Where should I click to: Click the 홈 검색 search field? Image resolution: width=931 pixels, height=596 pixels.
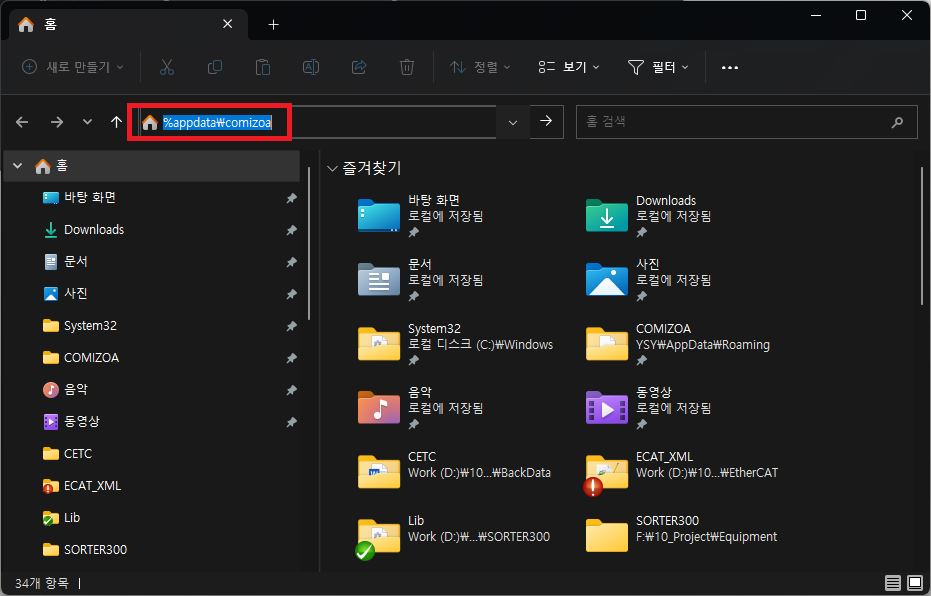(x=735, y=122)
